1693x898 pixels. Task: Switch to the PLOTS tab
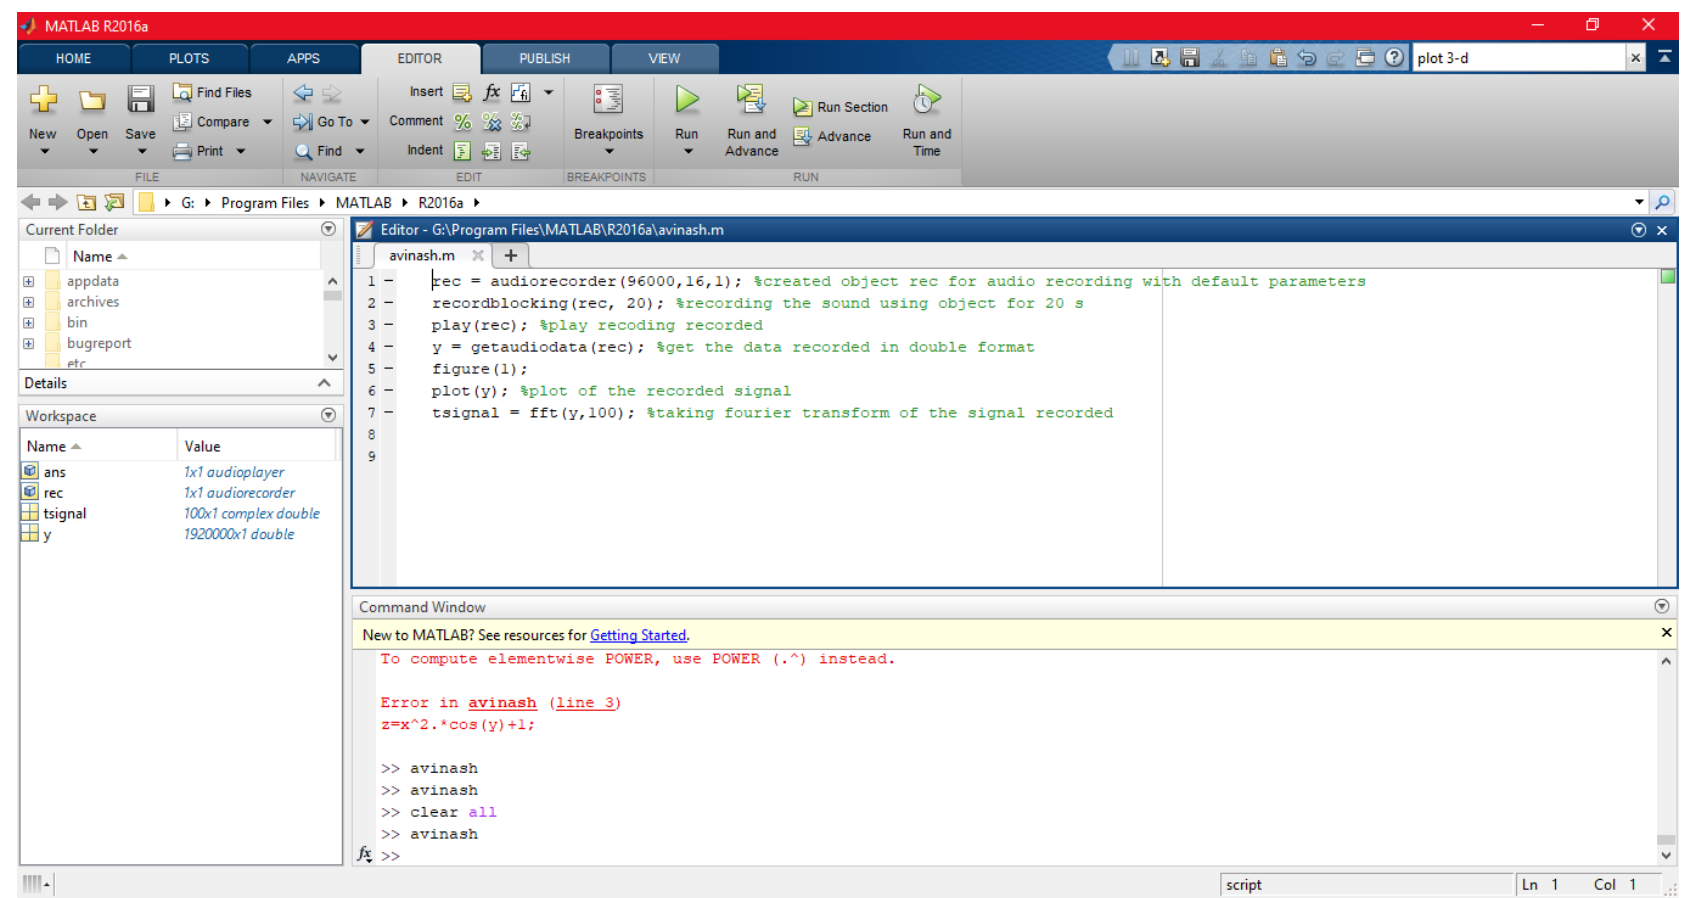coord(189,58)
